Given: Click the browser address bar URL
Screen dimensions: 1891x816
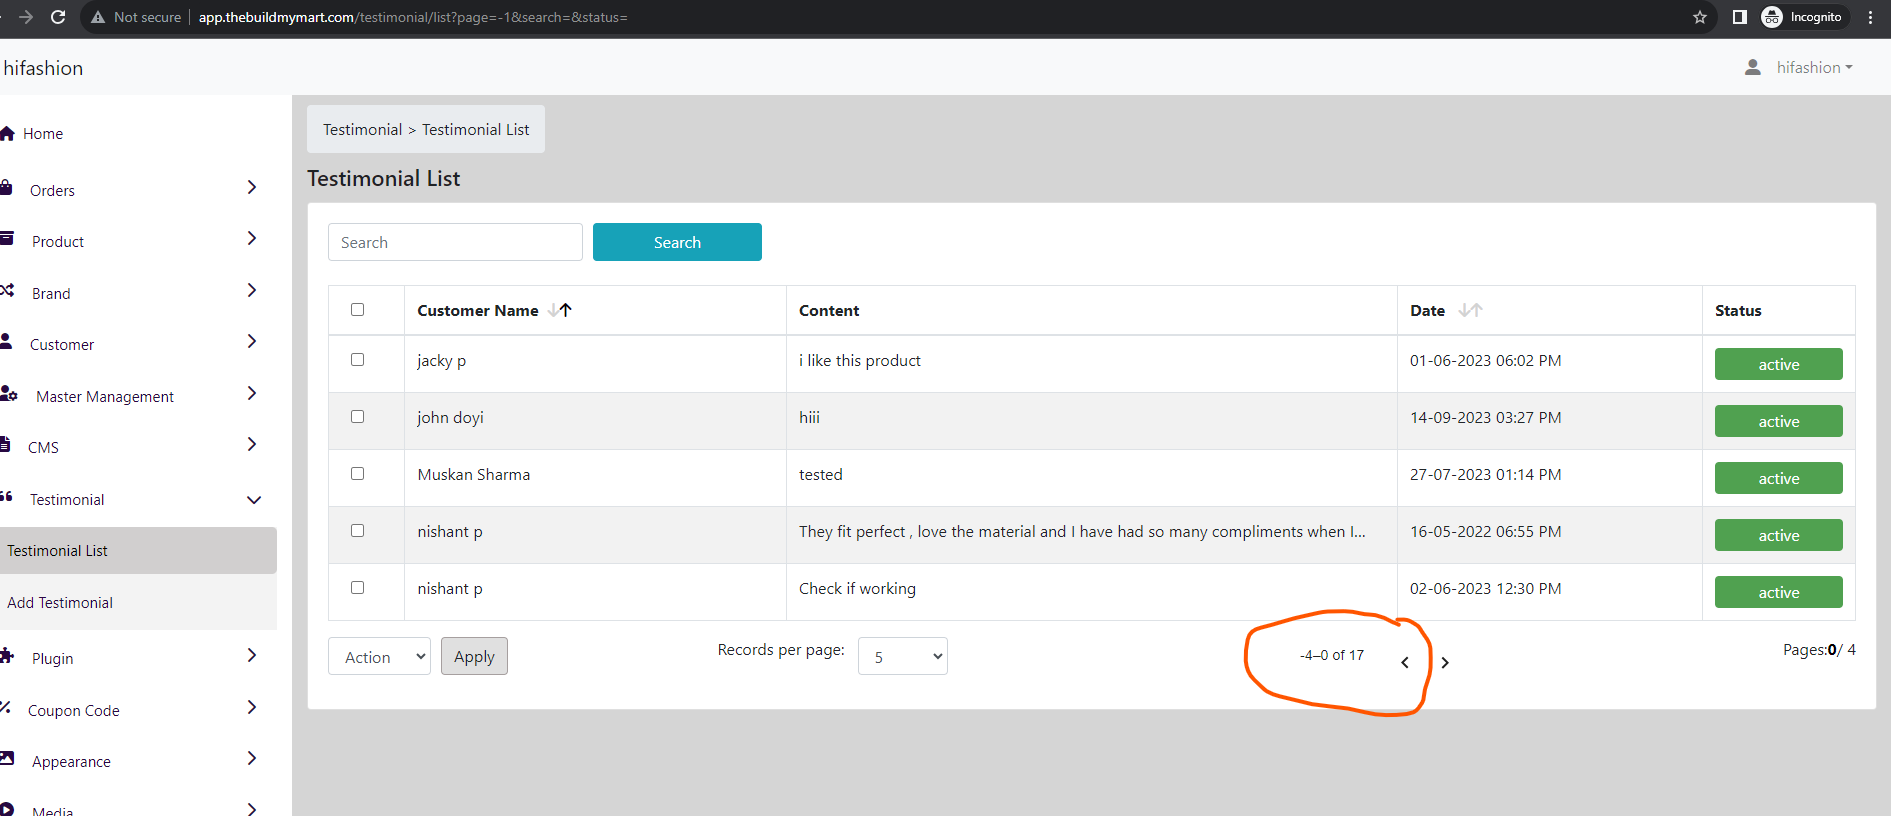Looking at the screenshot, I should 413,17.
